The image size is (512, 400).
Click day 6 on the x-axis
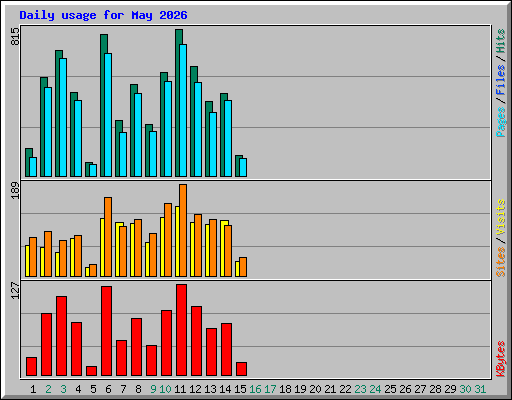click(x=108, y=389)
